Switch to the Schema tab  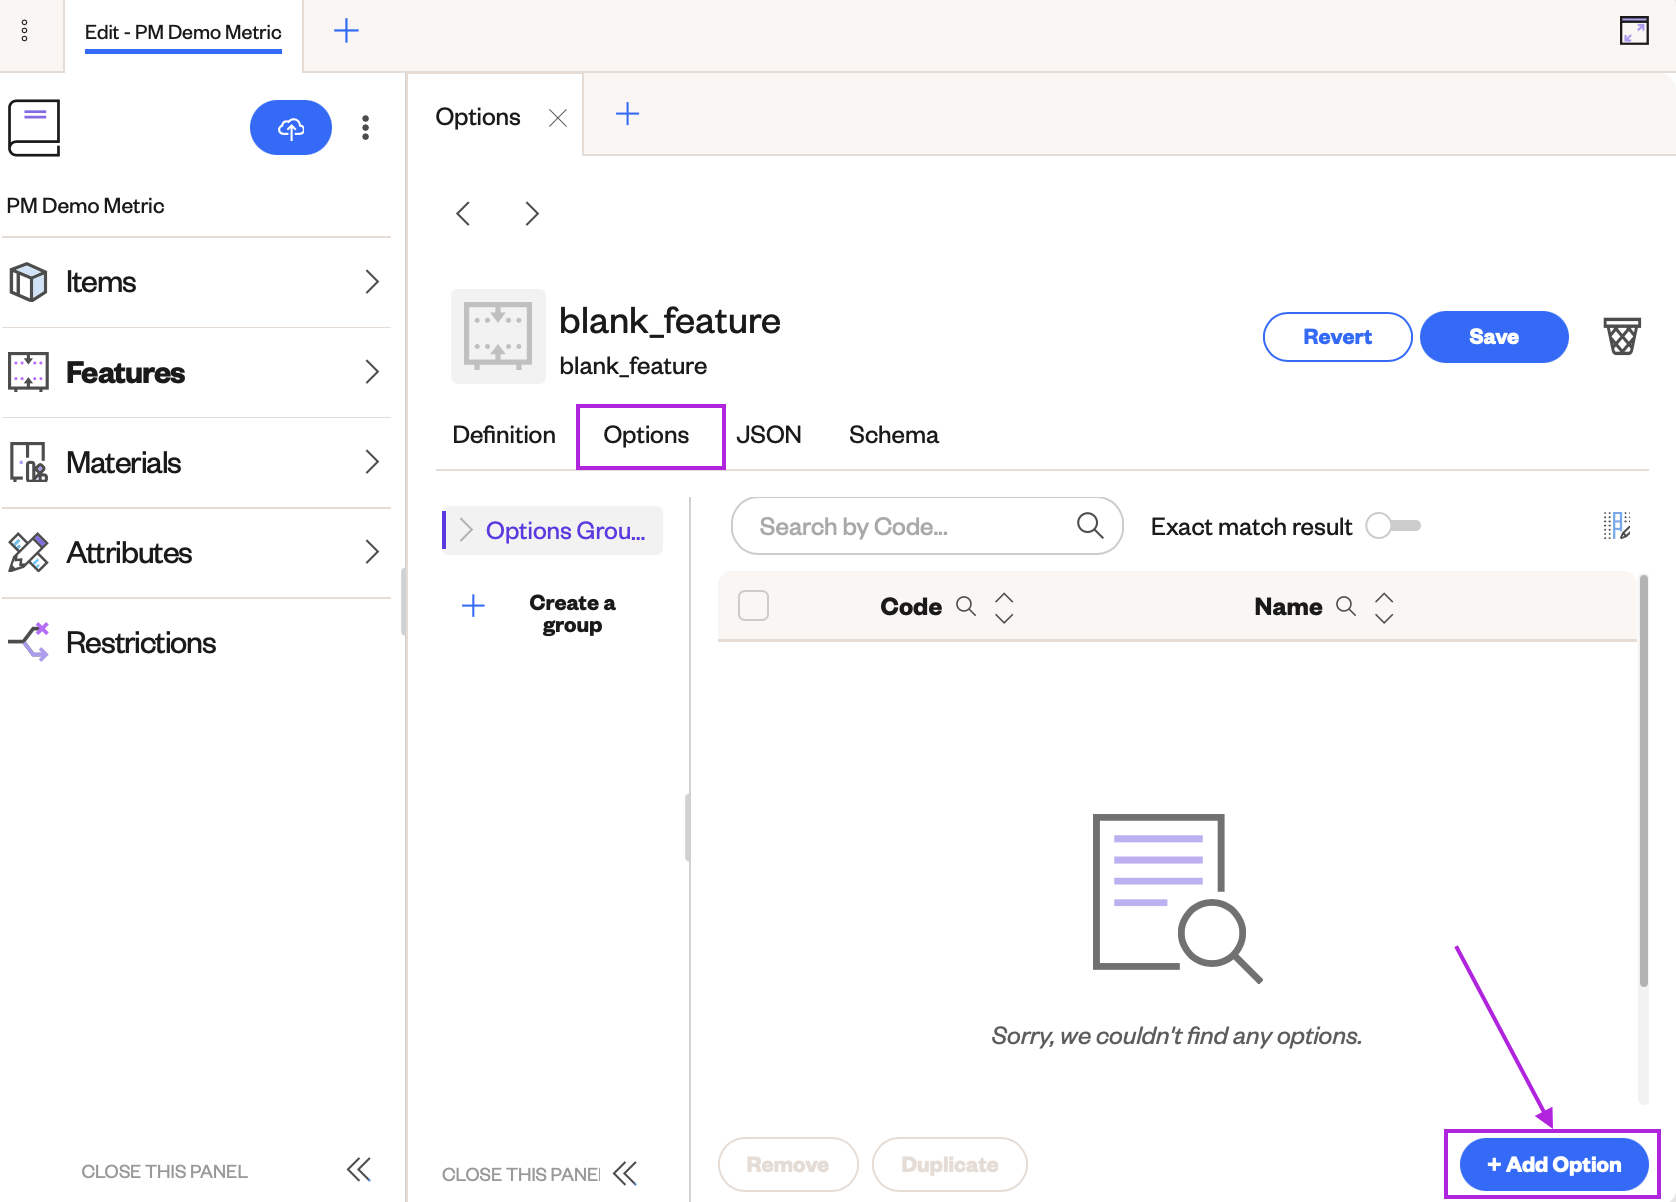point(894,435)
